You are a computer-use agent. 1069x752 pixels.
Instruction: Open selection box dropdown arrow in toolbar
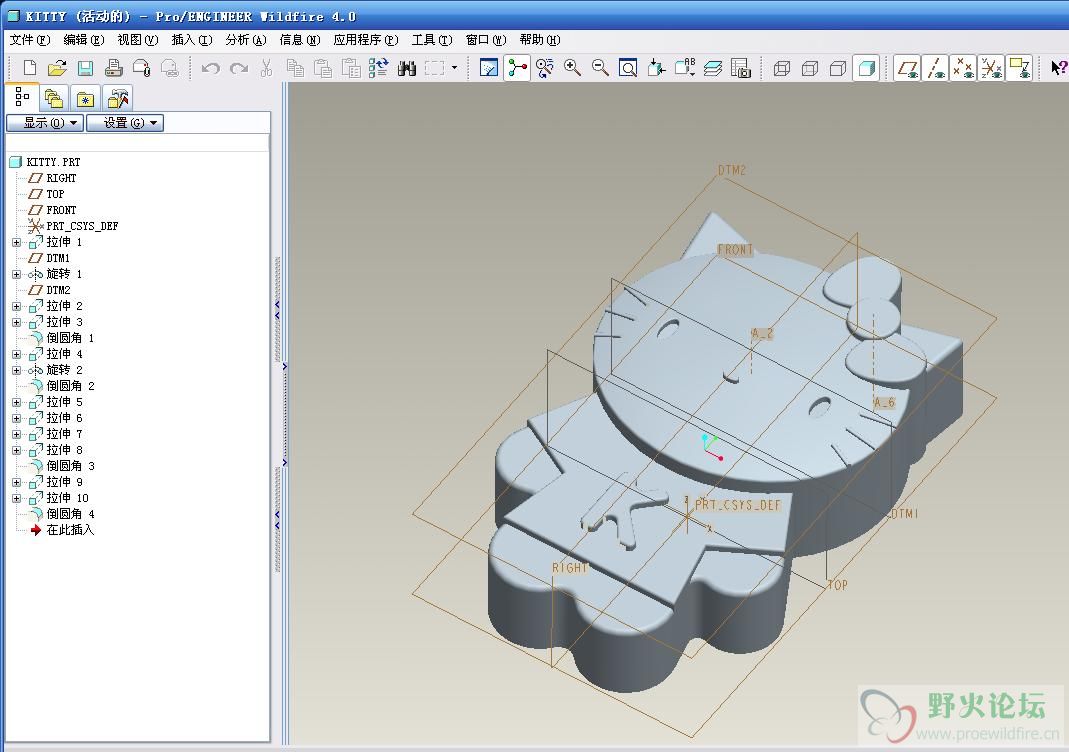pyautogui.click(x=454, y=67)
